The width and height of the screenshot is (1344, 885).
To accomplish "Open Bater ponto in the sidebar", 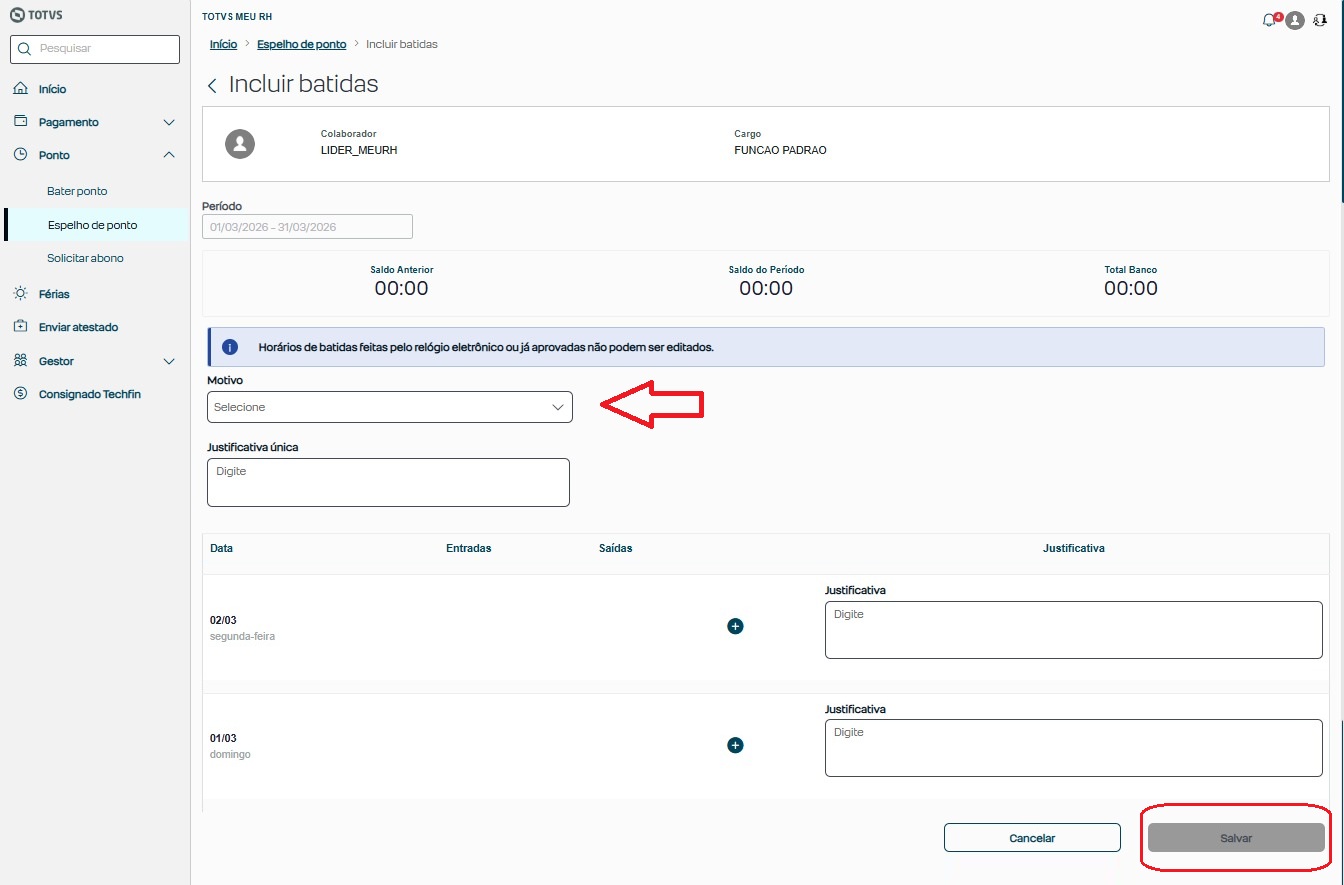I will [77, 191].
